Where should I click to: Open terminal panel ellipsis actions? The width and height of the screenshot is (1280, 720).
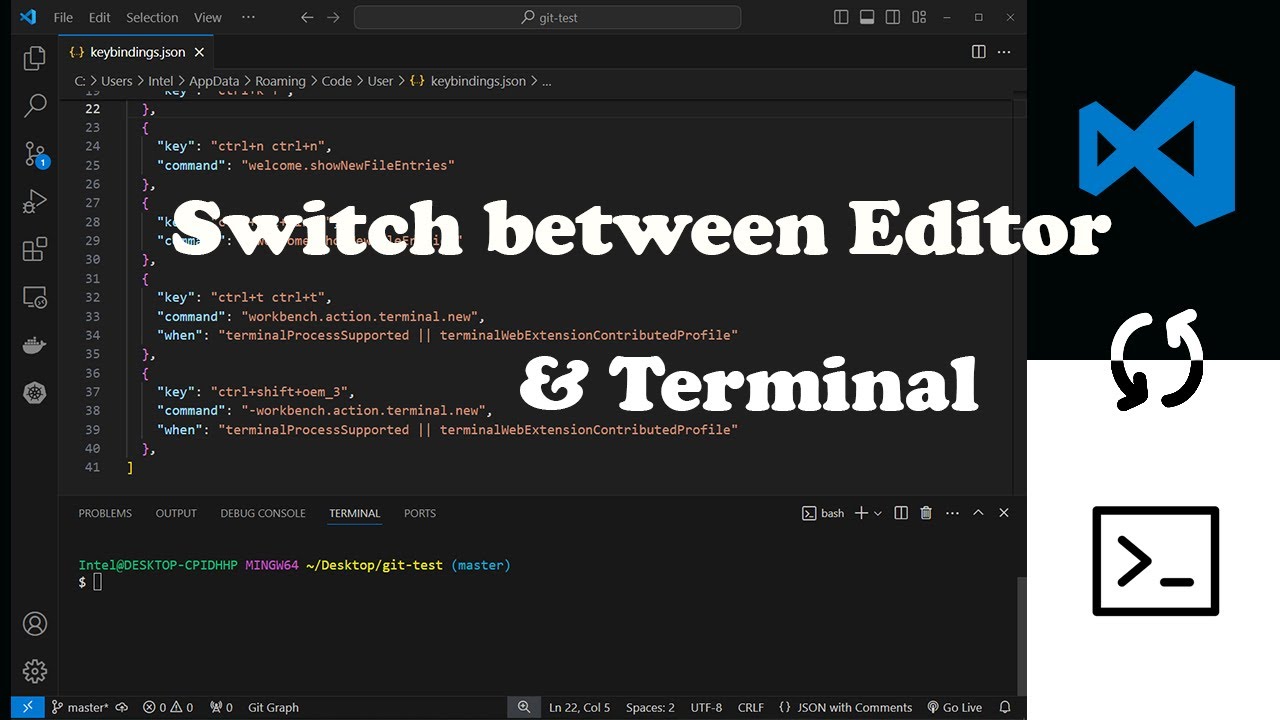(951, 513)
